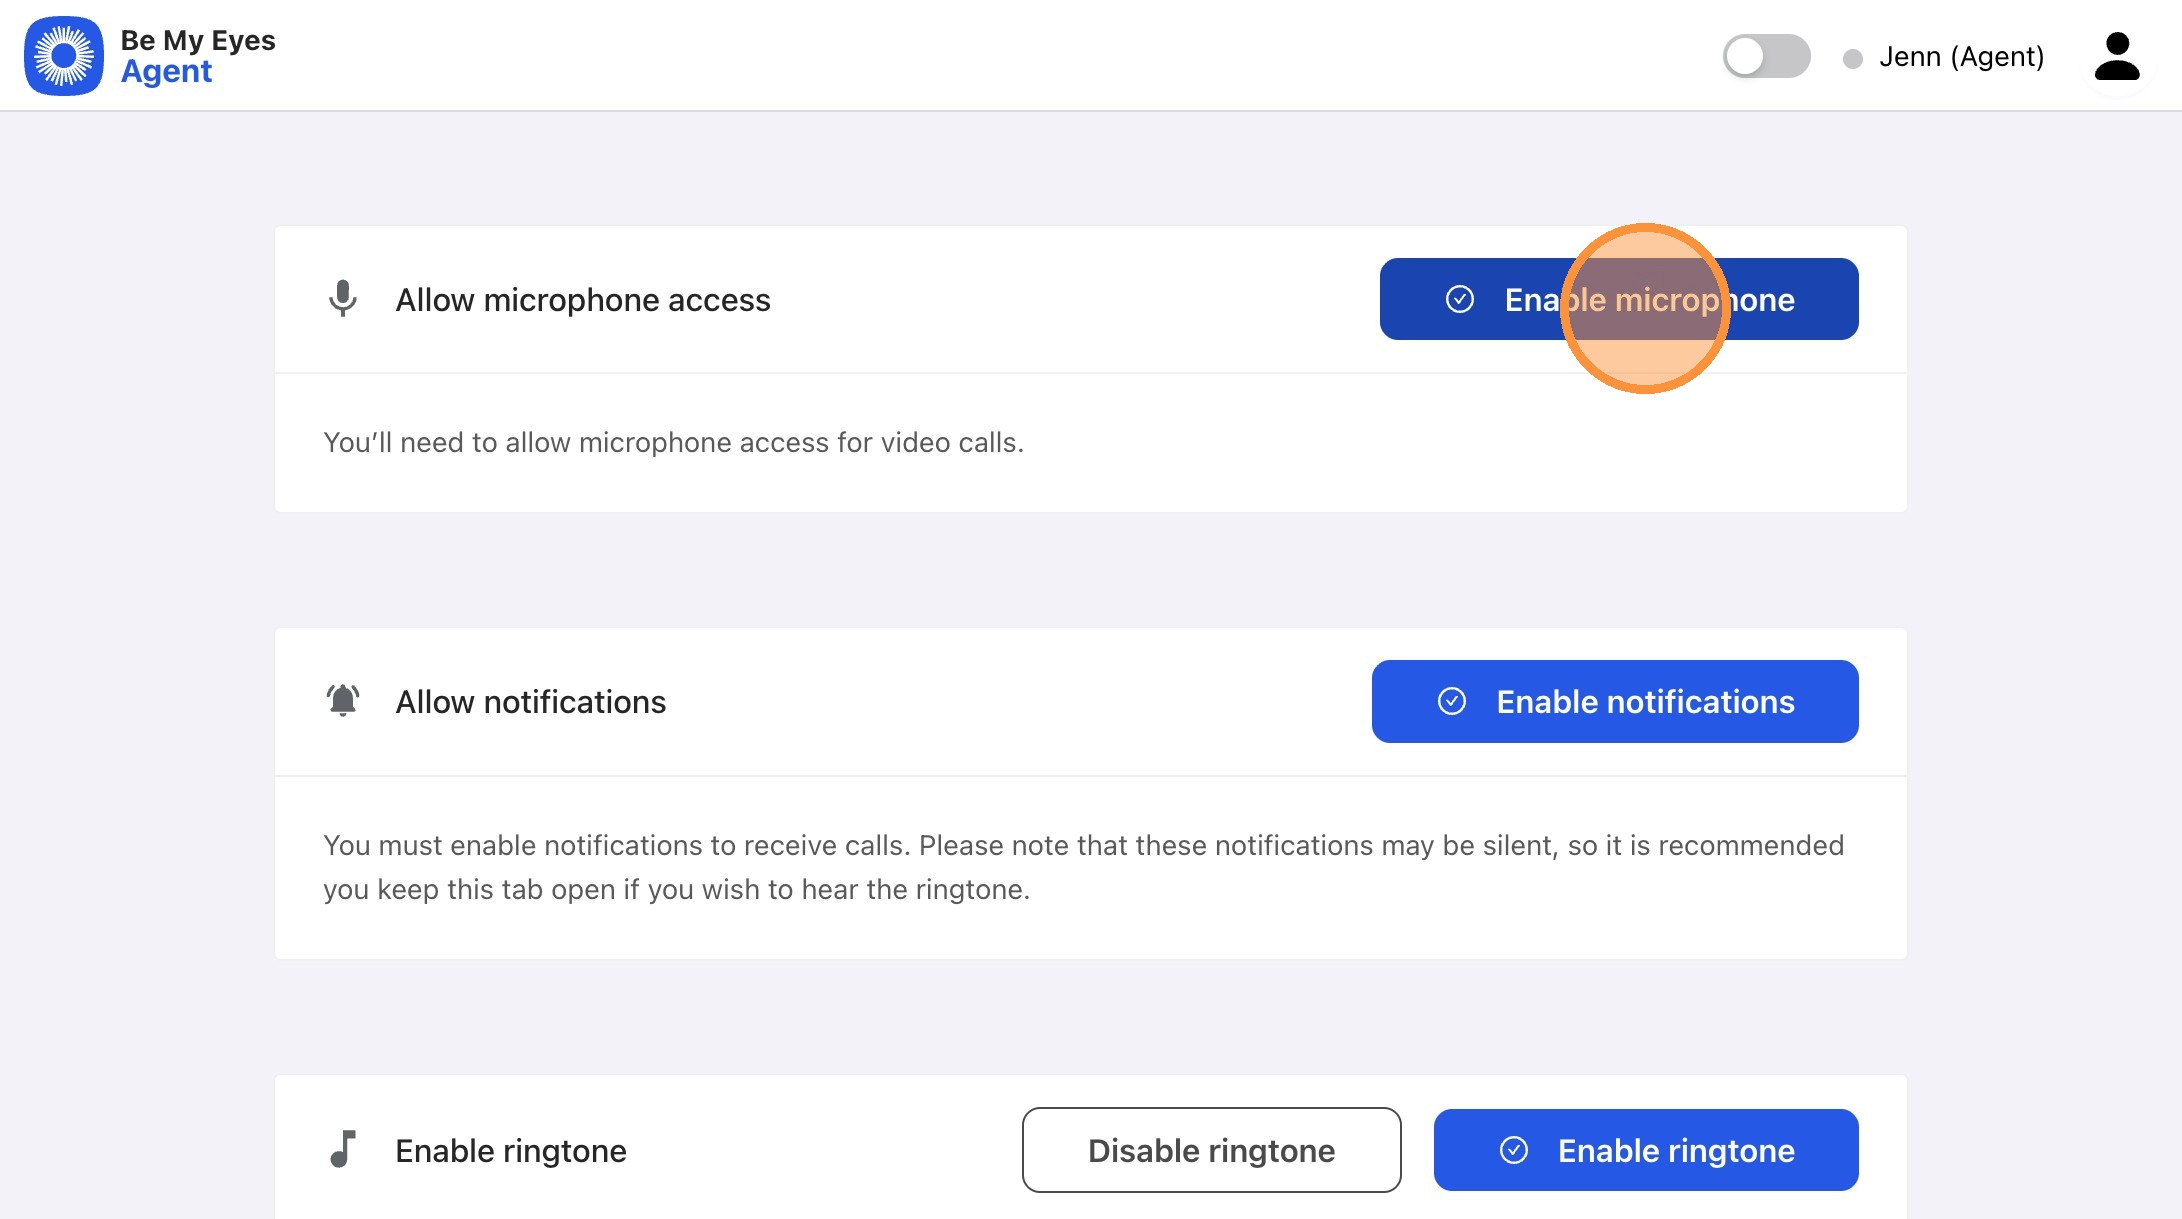Click the Enable ringtone heading text
Image resolution: width=2182 pixels, height=1219 pixels.
coord(511,1151)
